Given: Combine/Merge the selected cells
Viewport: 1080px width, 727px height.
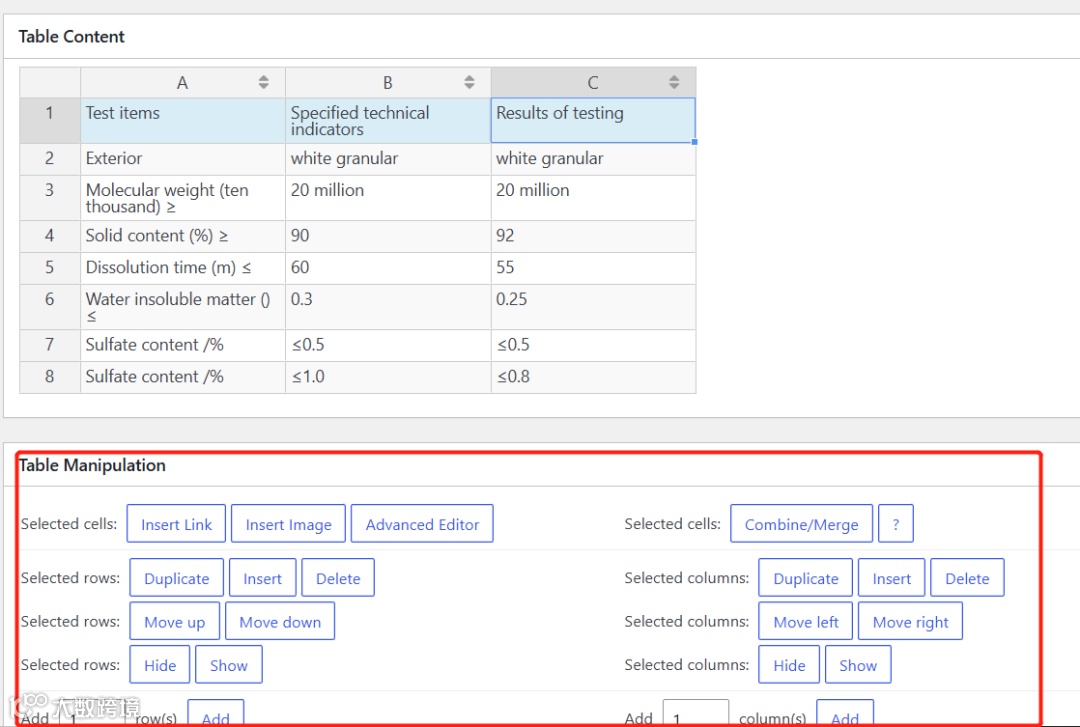Looking at the screenshot, I should [x=802, y=524].
